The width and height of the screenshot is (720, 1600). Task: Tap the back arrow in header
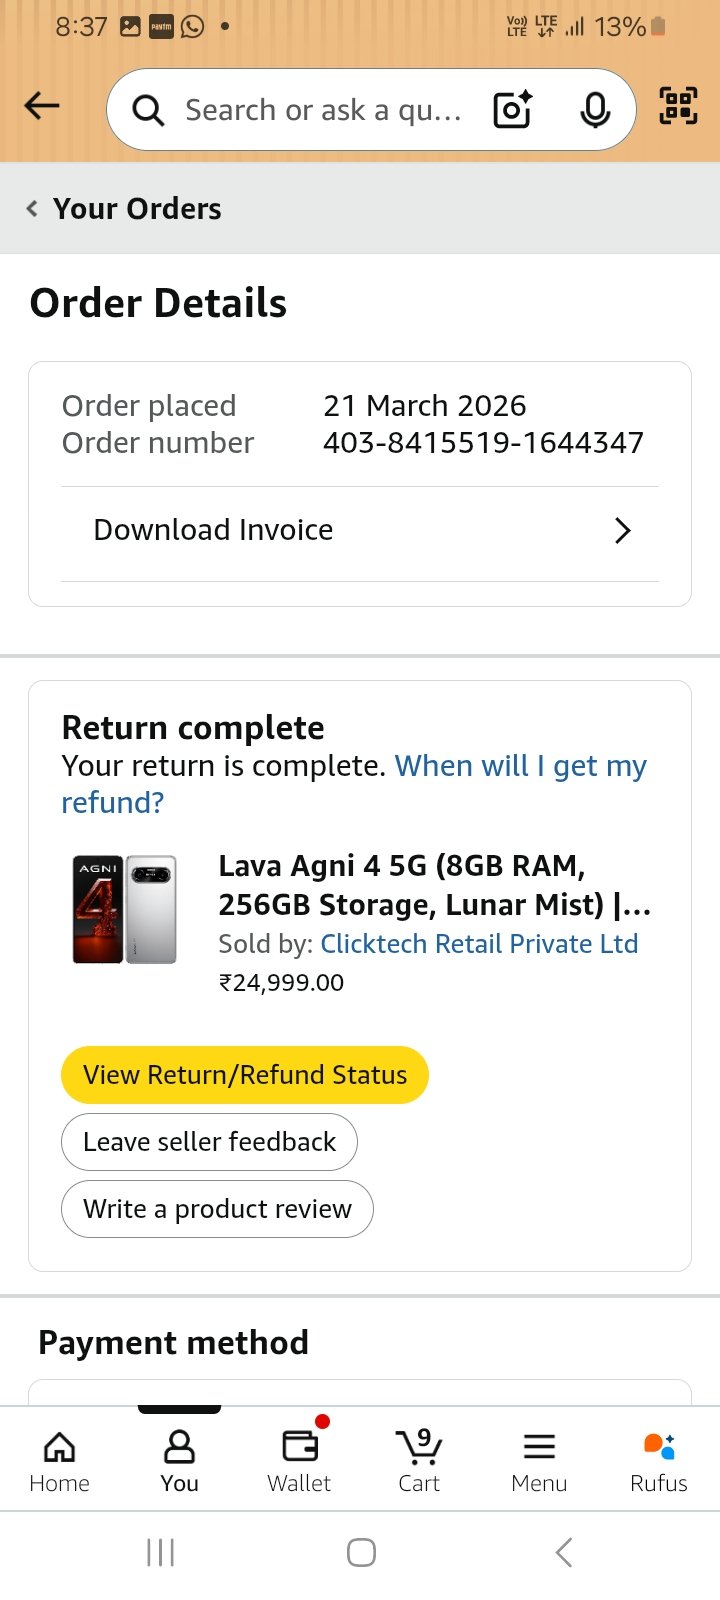tap(42, 106)
